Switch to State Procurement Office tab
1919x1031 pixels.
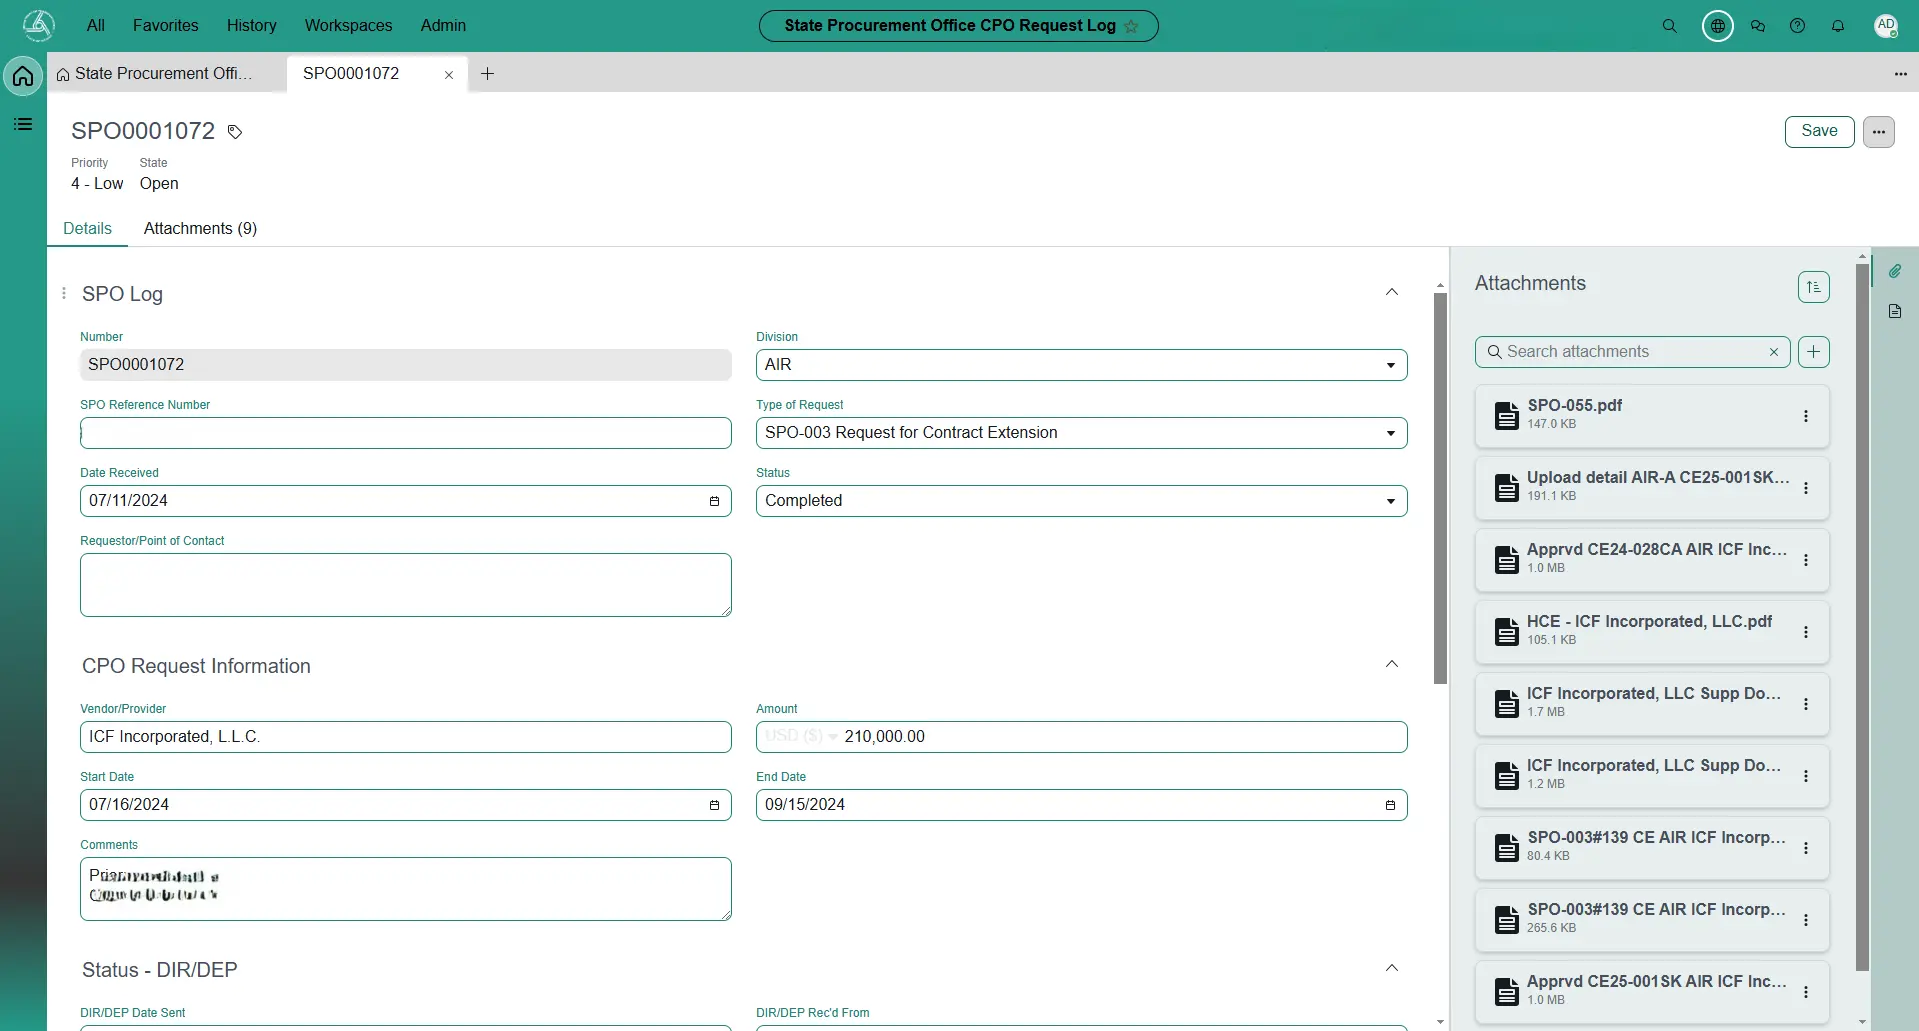tap(164, 74)
